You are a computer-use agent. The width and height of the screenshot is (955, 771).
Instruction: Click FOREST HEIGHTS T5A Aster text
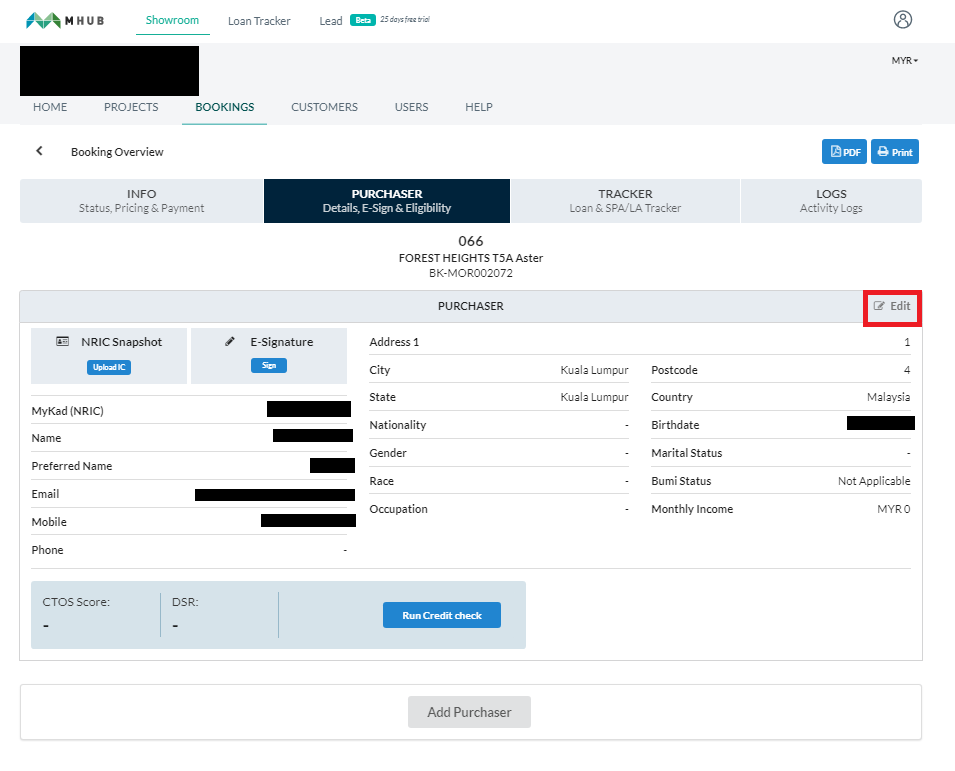point(471,258)
